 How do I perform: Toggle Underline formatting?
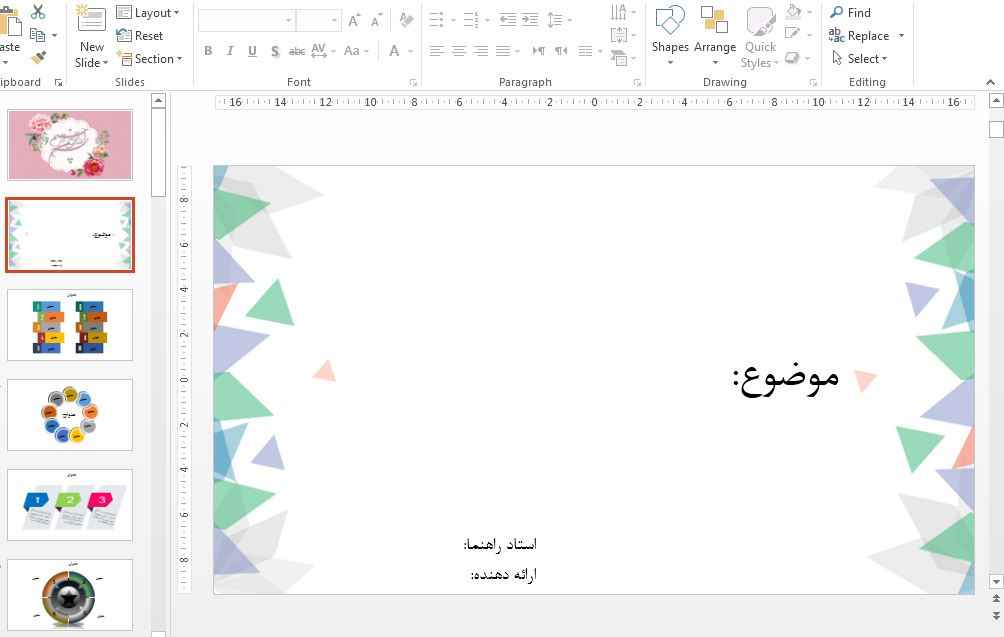pos(252,51)
